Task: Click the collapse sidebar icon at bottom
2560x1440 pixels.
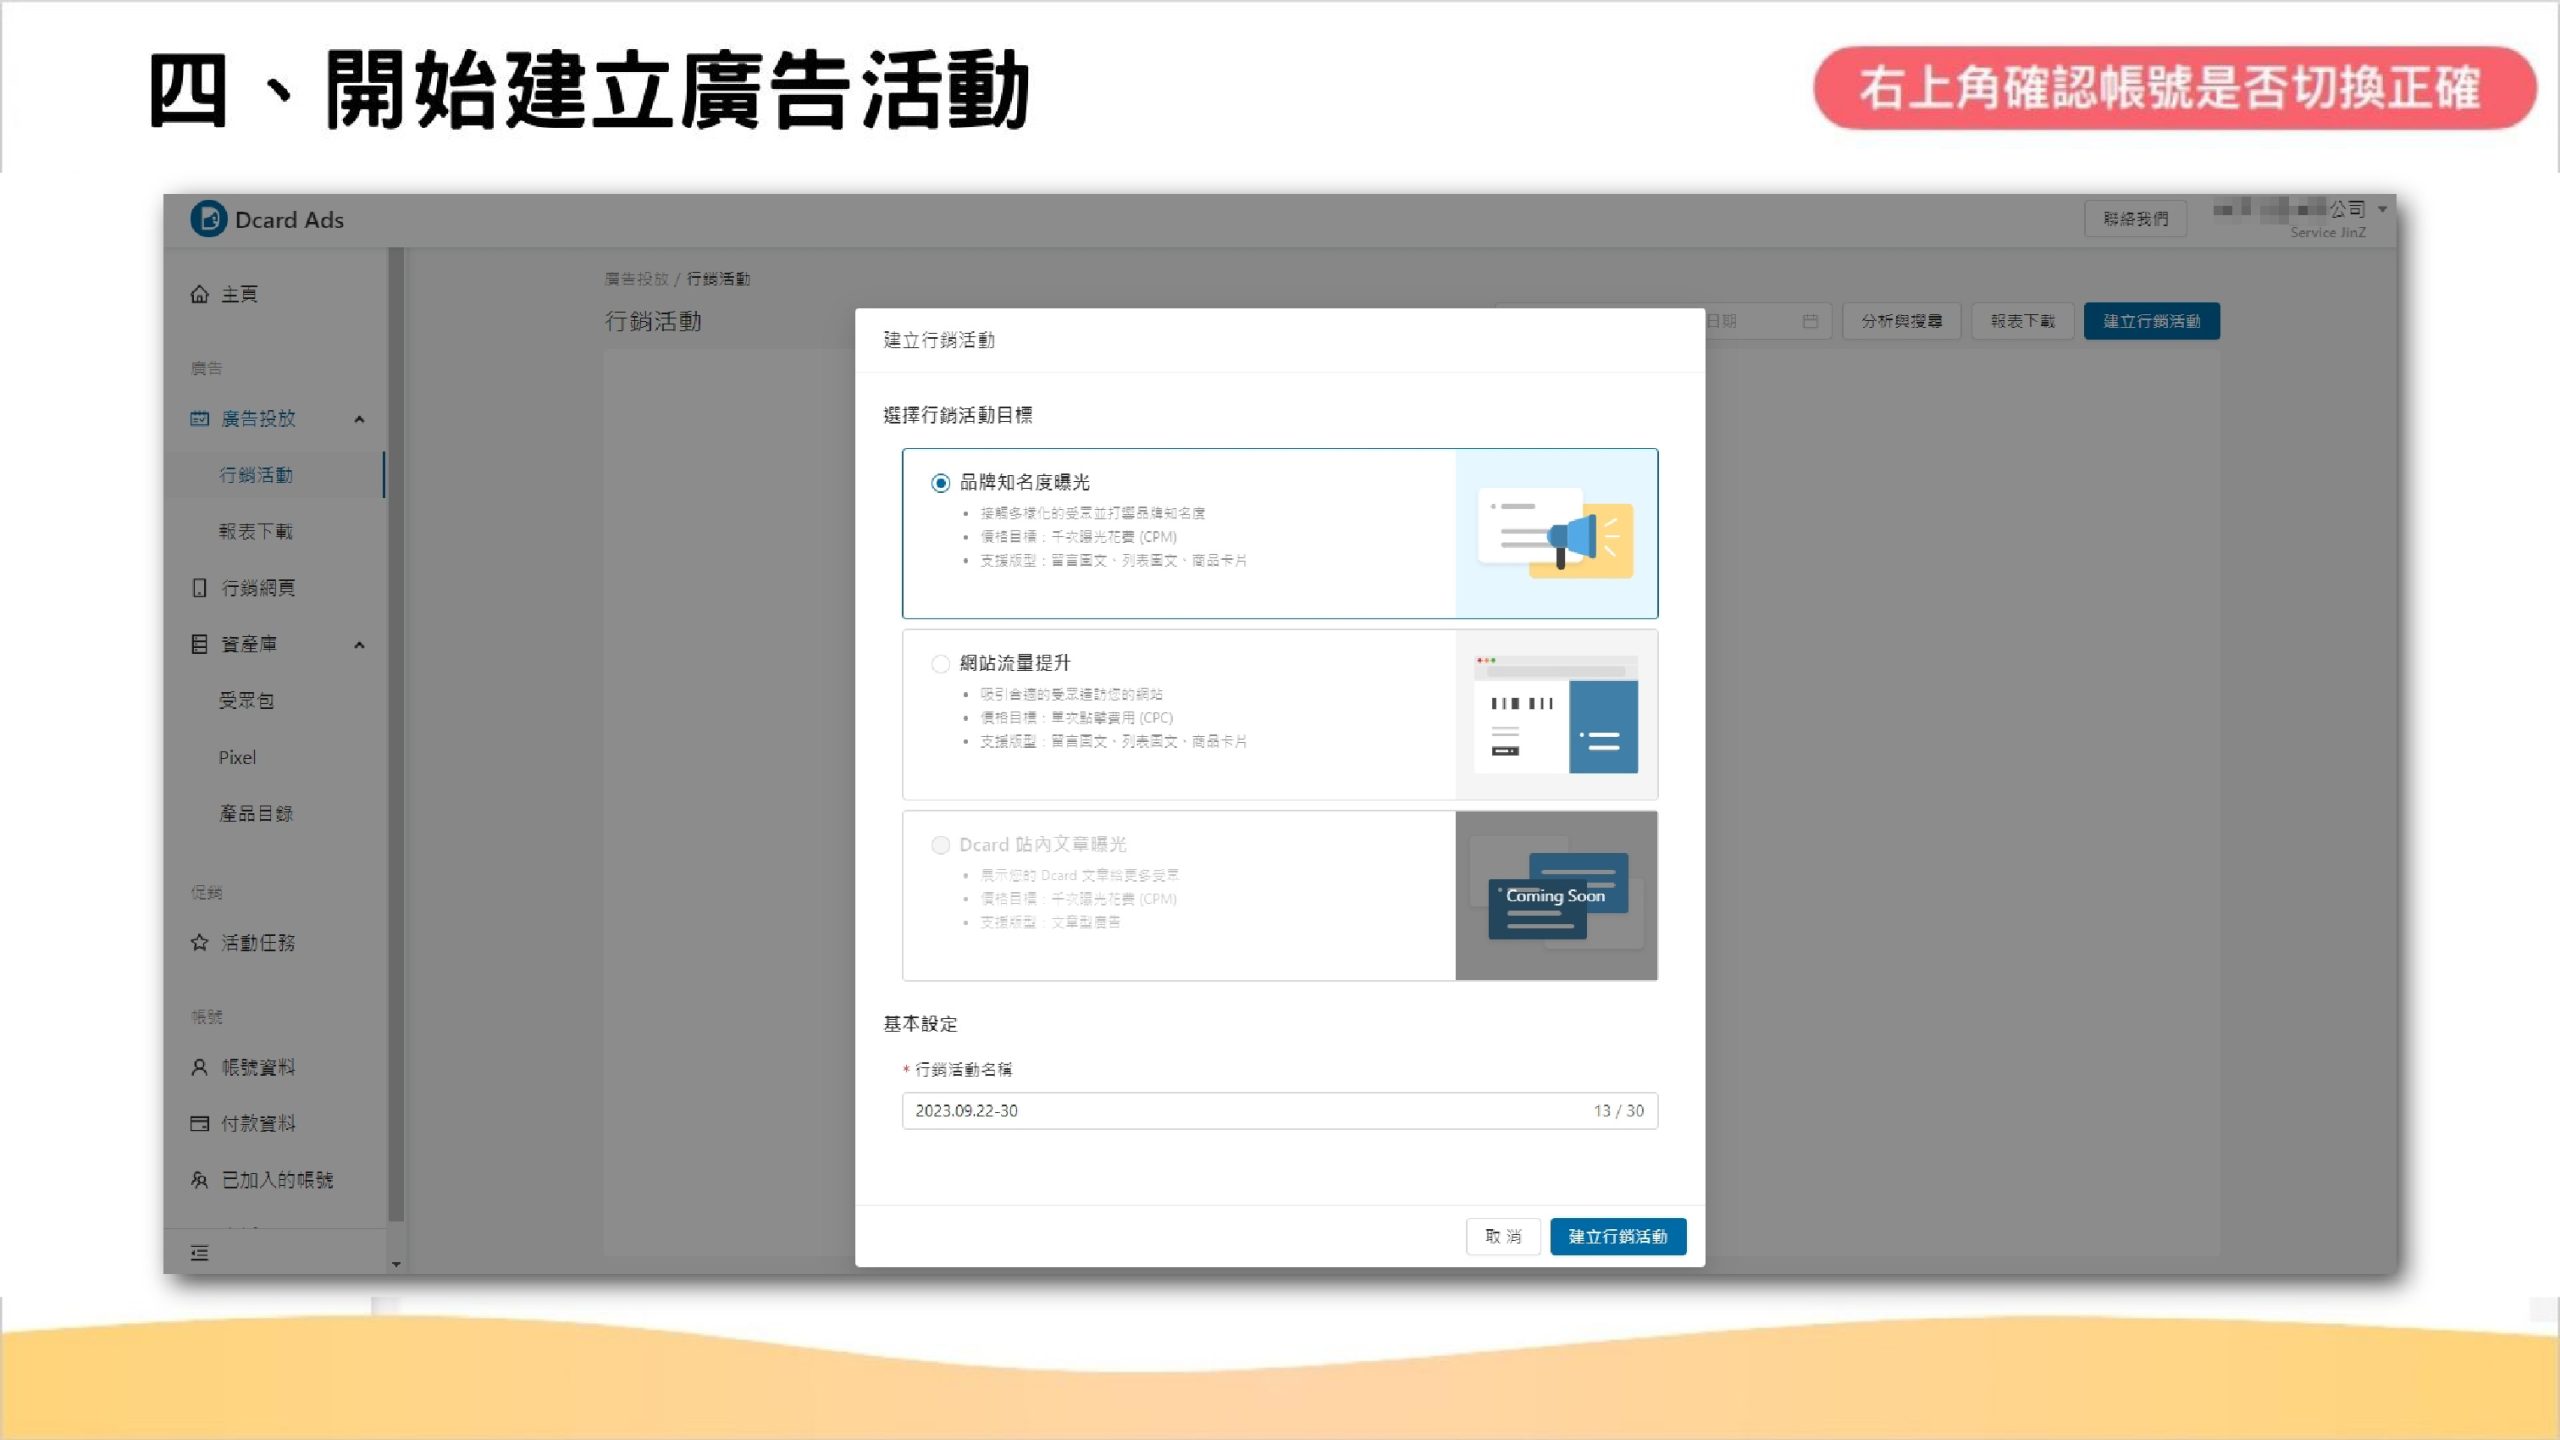Action: (x=199, y=1253)
